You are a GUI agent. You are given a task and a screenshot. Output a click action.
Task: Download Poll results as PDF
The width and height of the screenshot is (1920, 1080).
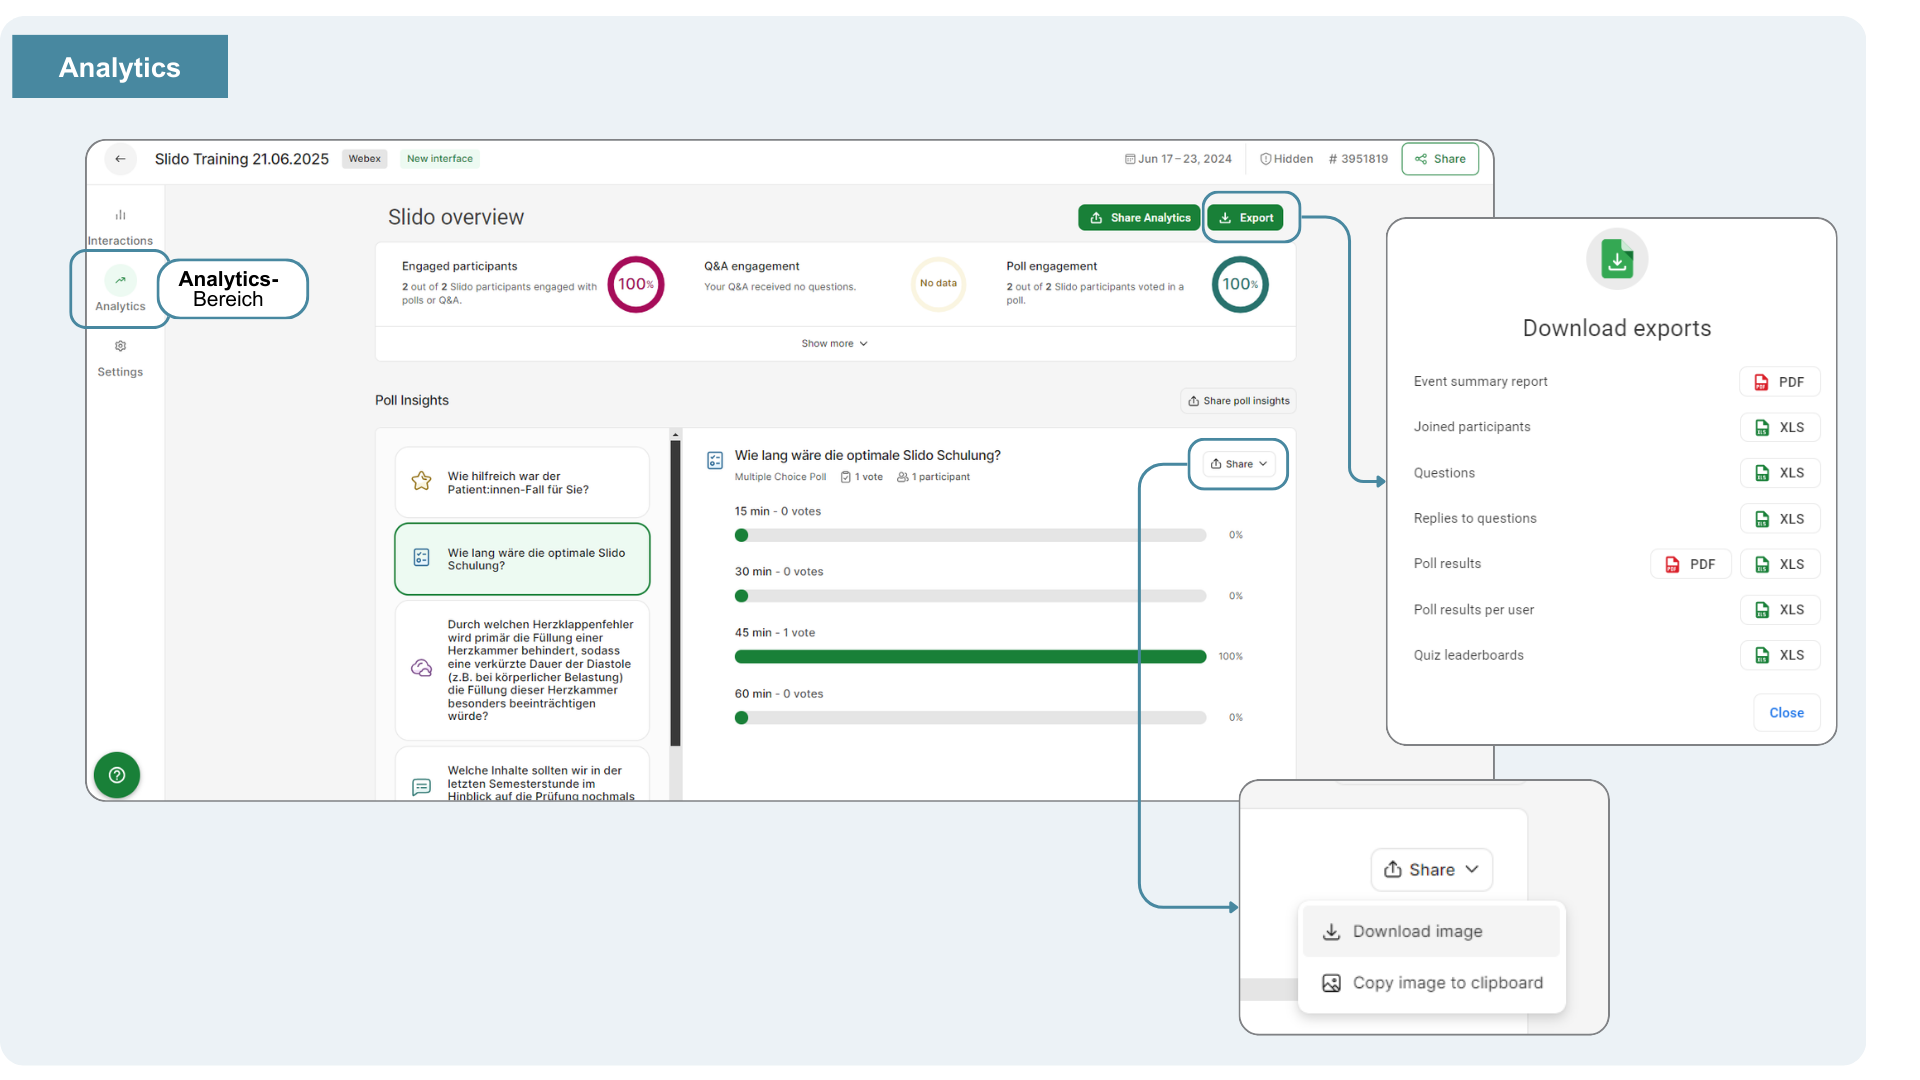[x=1691, y=564]
